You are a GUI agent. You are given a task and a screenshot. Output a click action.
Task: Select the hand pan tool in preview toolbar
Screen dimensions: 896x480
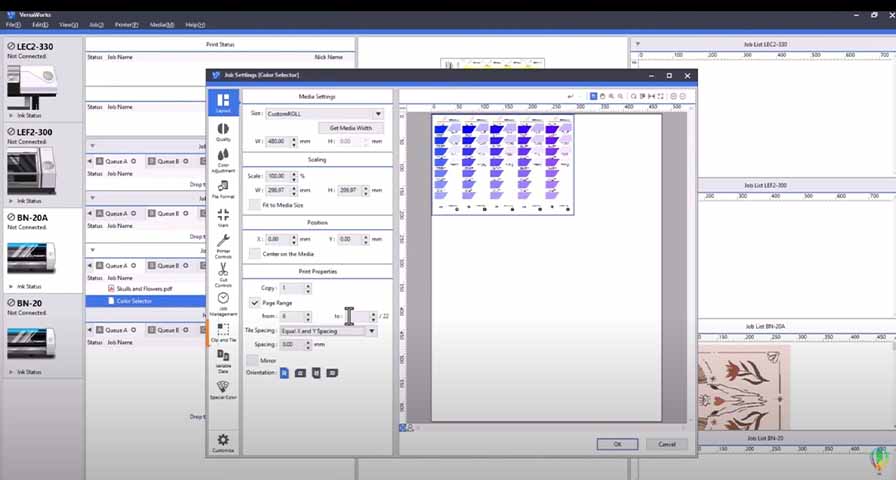(x=602, y=97)
